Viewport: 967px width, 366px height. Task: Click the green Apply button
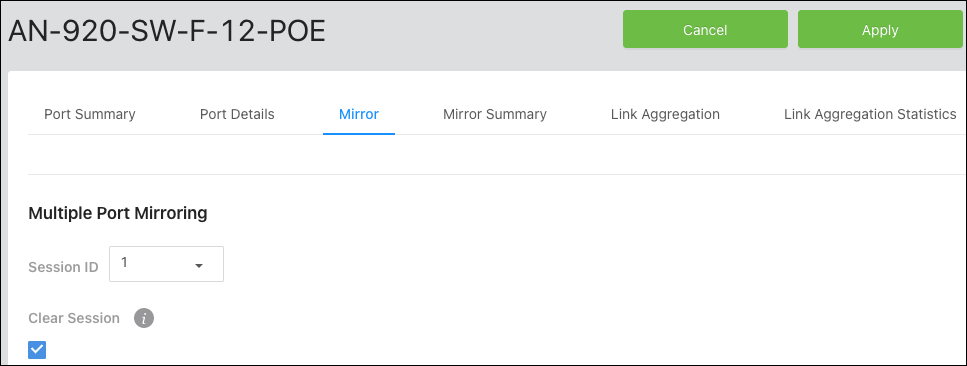880,29
